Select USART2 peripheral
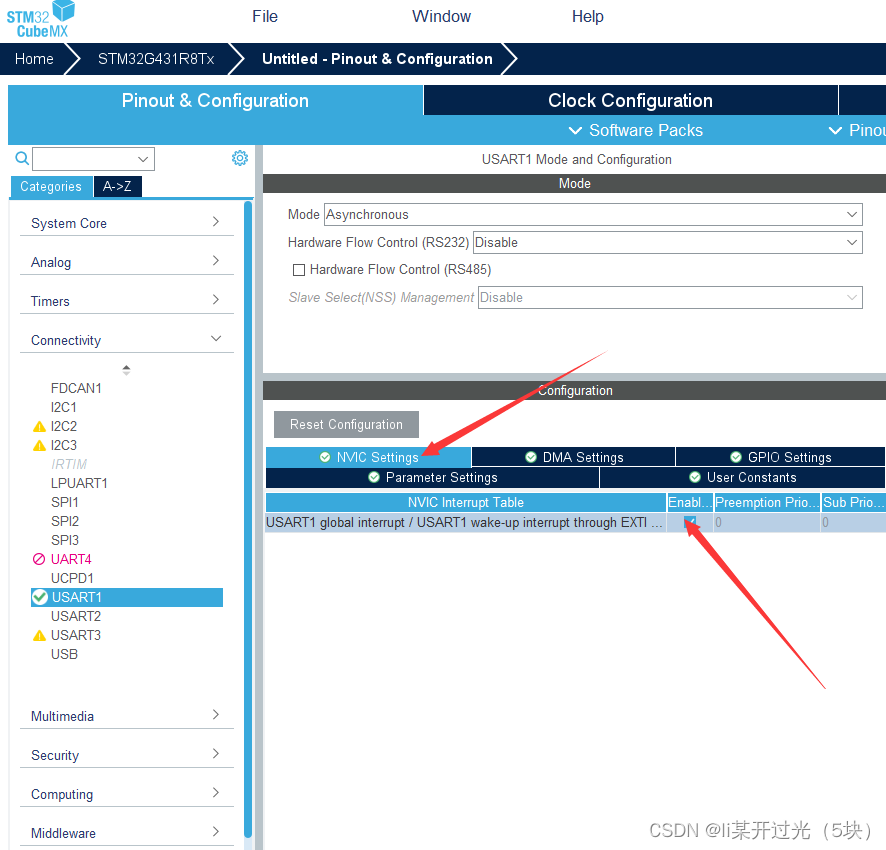886x850 pixels. click(x=76, y=617)
